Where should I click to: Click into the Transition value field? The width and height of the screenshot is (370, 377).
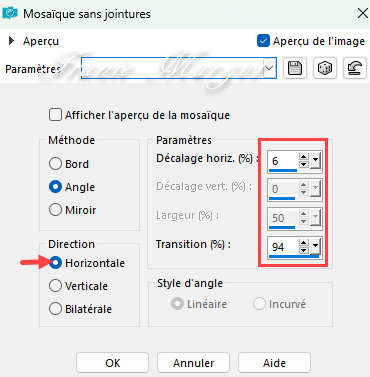[283, 247]
